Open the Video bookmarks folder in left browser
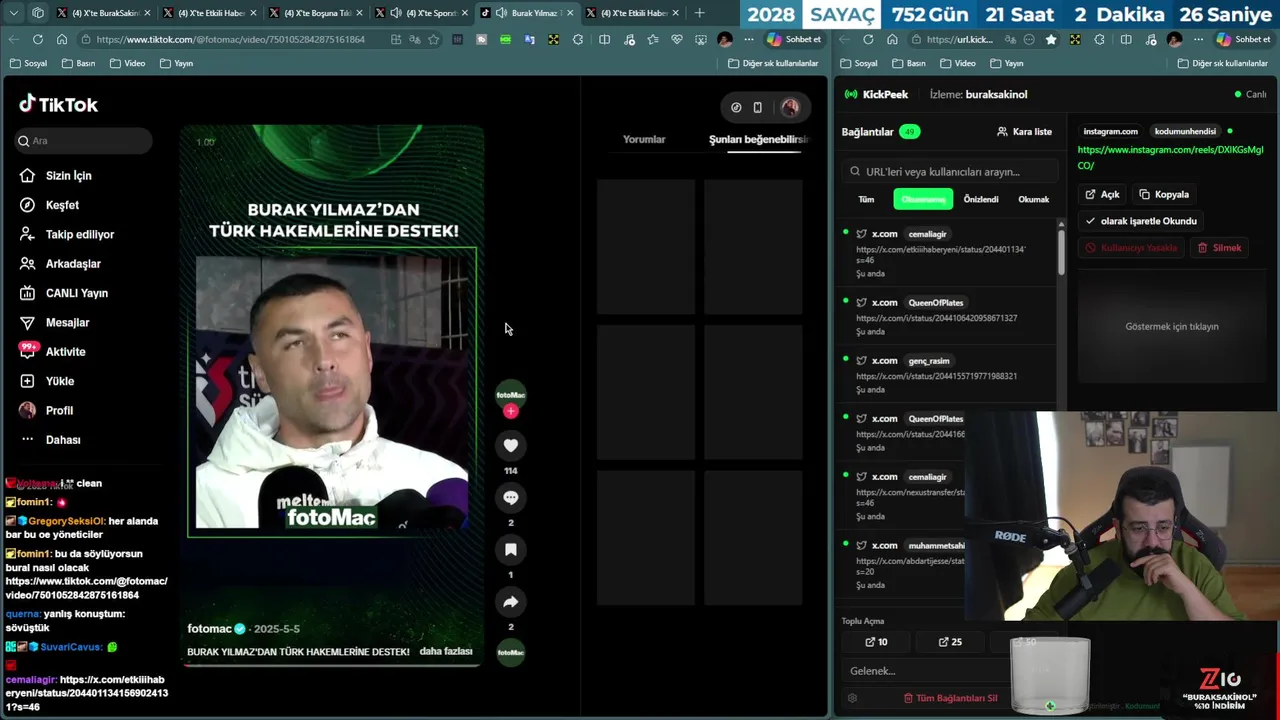 tap(127, 63)
